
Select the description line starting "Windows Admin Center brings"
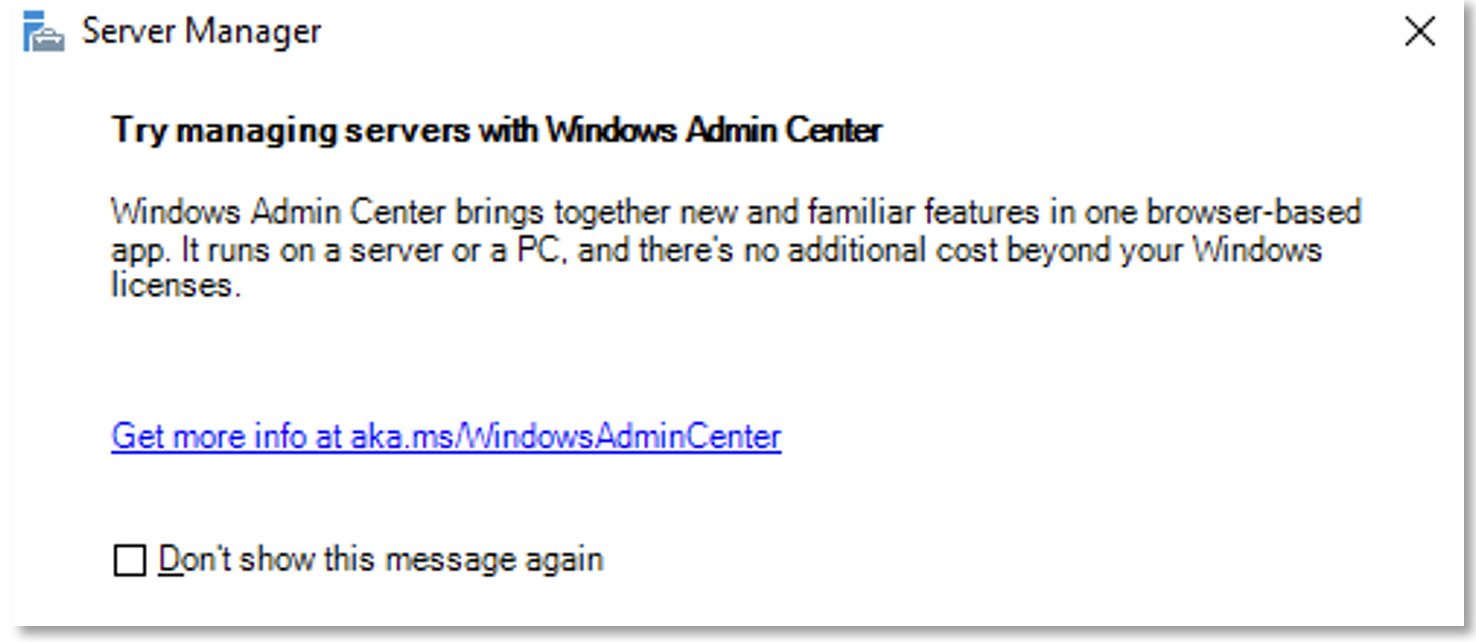click(x=736, y=213)
